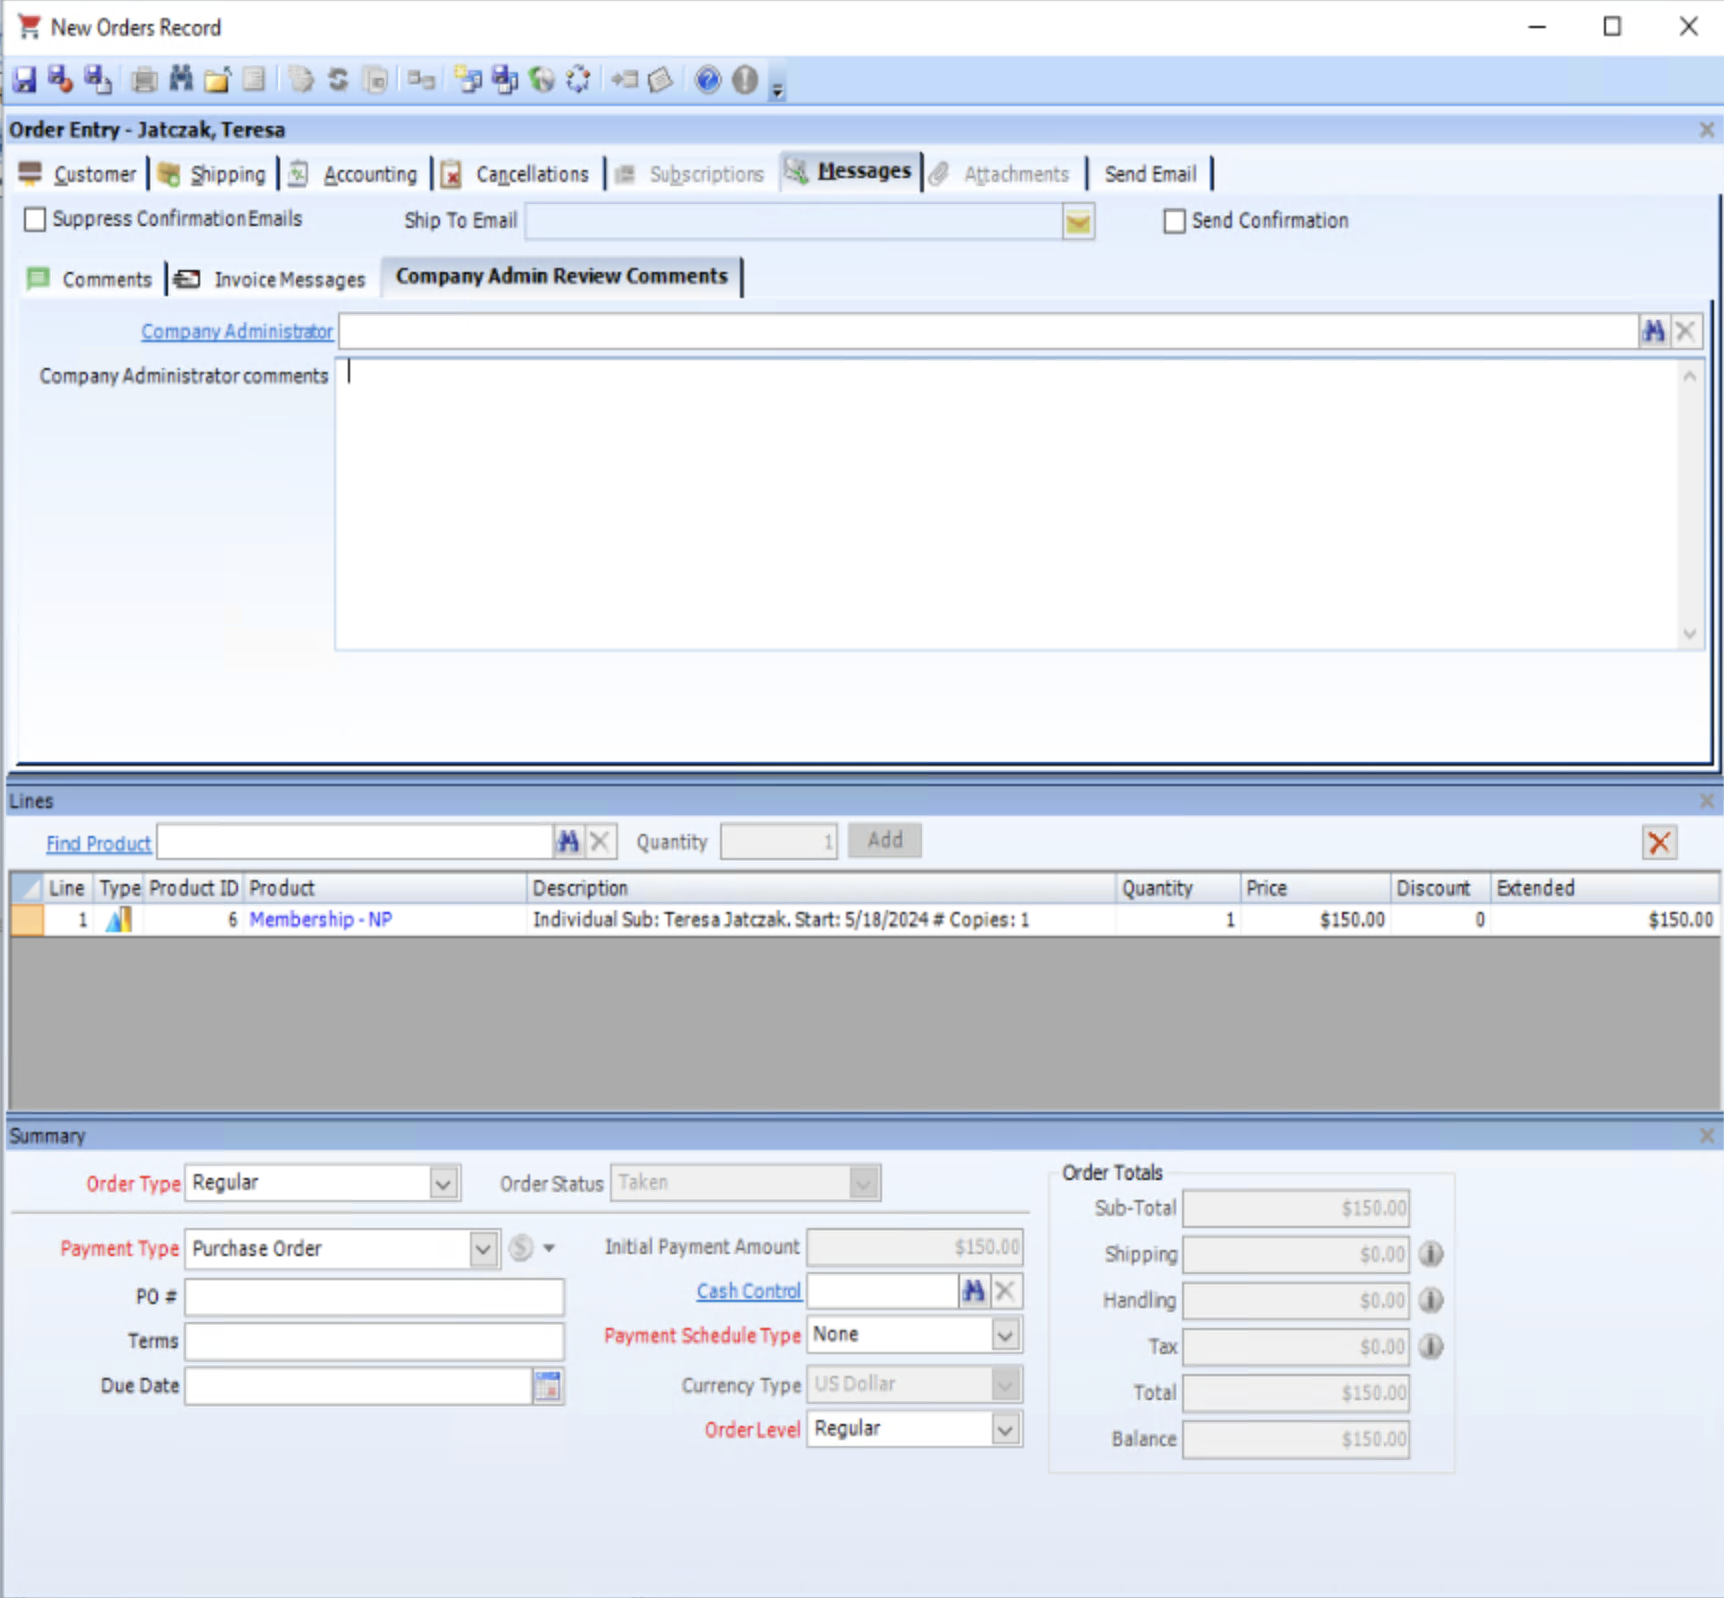Enable Suppress Confirmation Emails checkbox
Image resolution: width=1724 pixels, height=1598 pixels.
point(35,219)
